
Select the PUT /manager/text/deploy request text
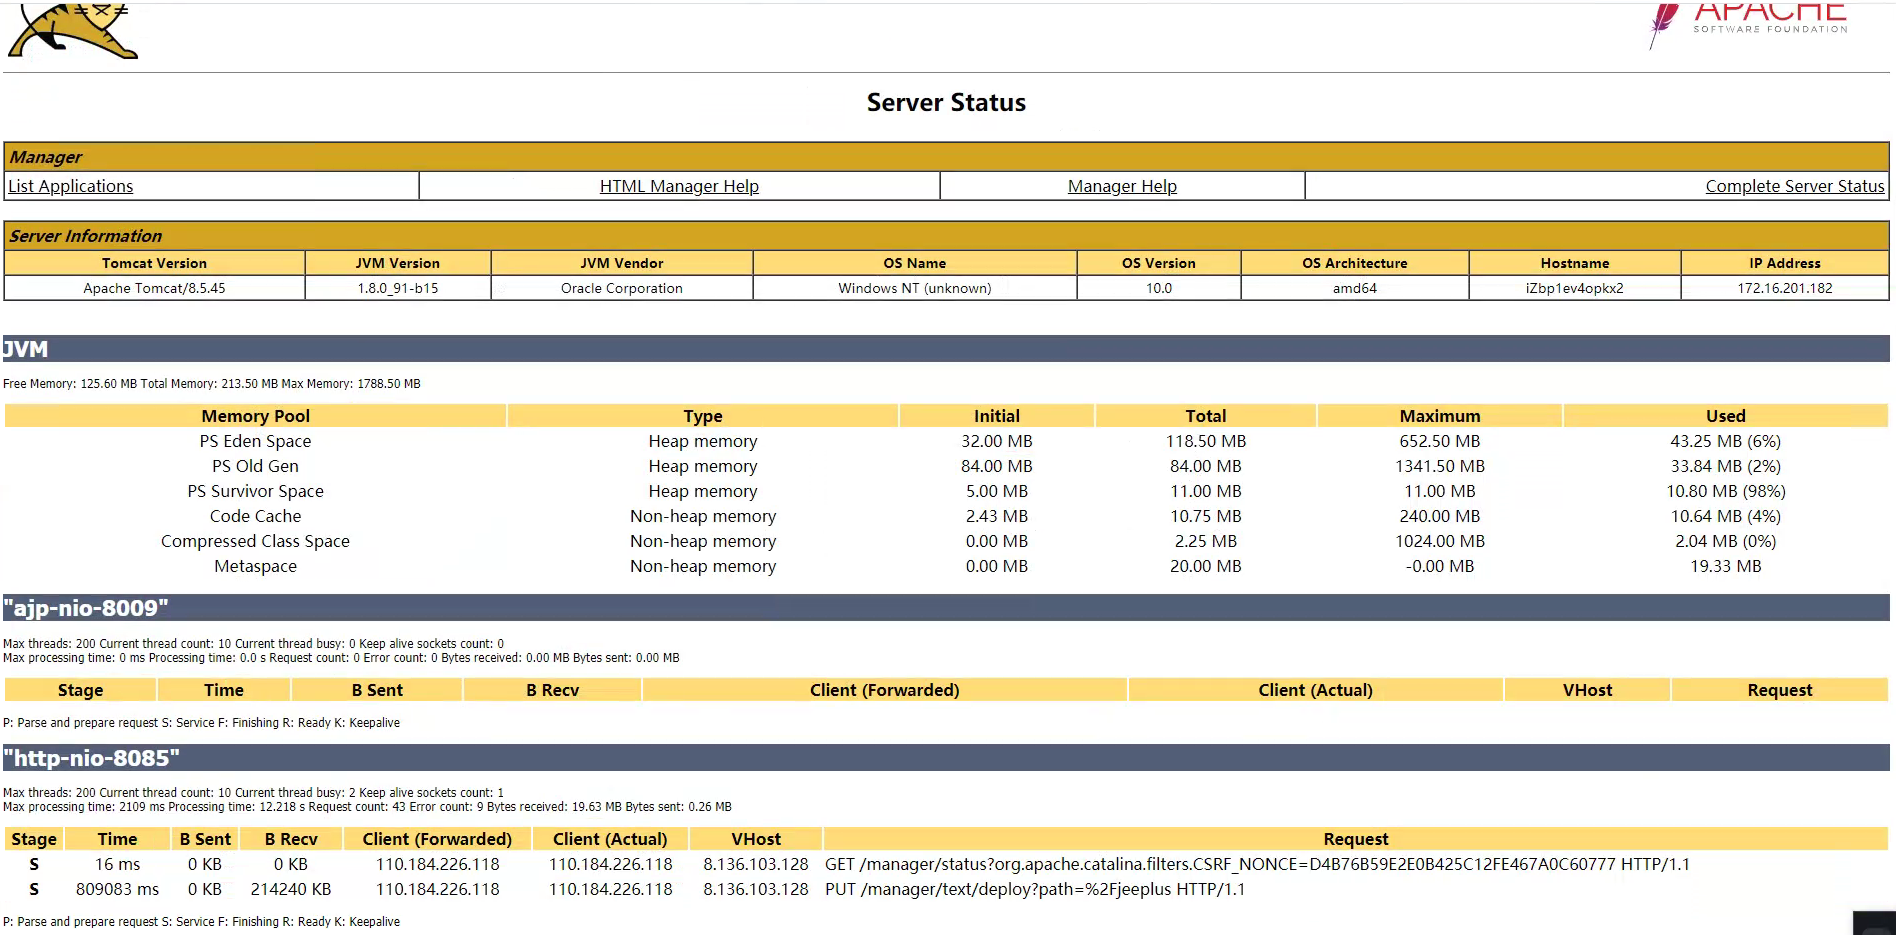pyautogui.click(x=1035, y=889)
